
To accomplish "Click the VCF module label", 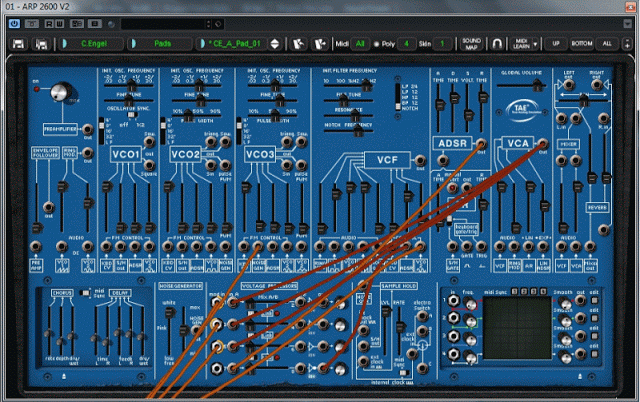I will pyautogui.click(x=387, y=160).
